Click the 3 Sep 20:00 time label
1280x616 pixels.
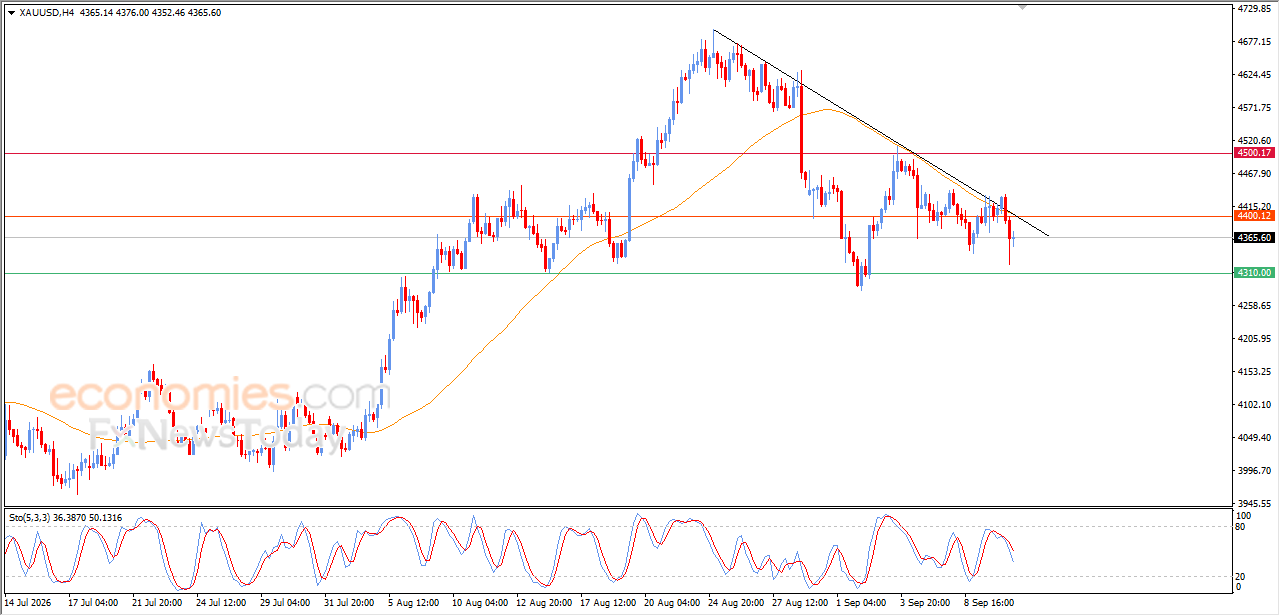point(926,603)
